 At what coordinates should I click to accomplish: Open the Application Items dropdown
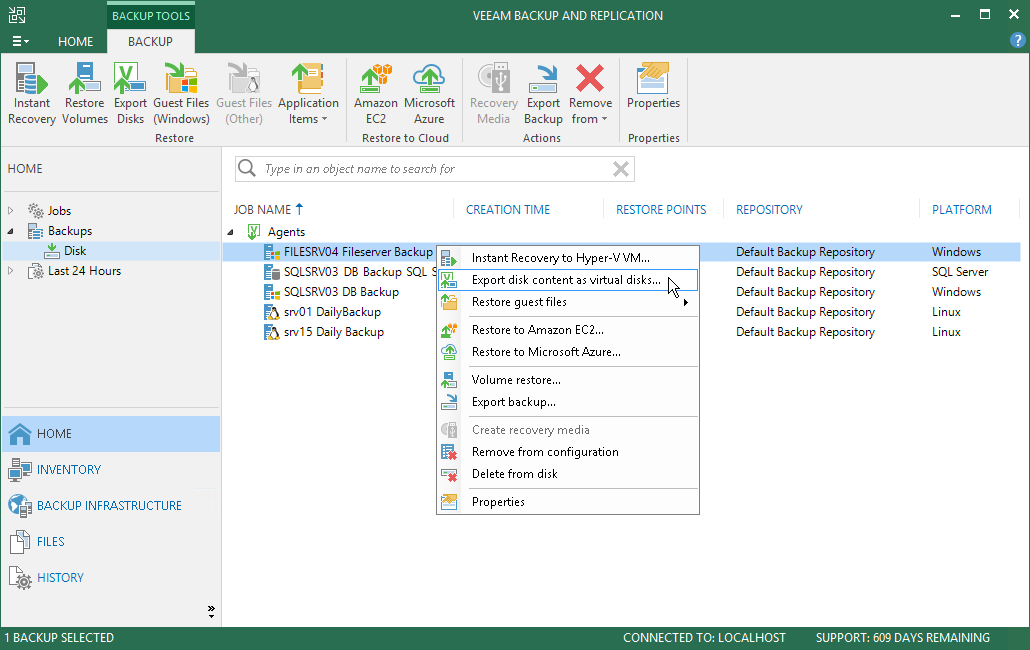point(308,93)
